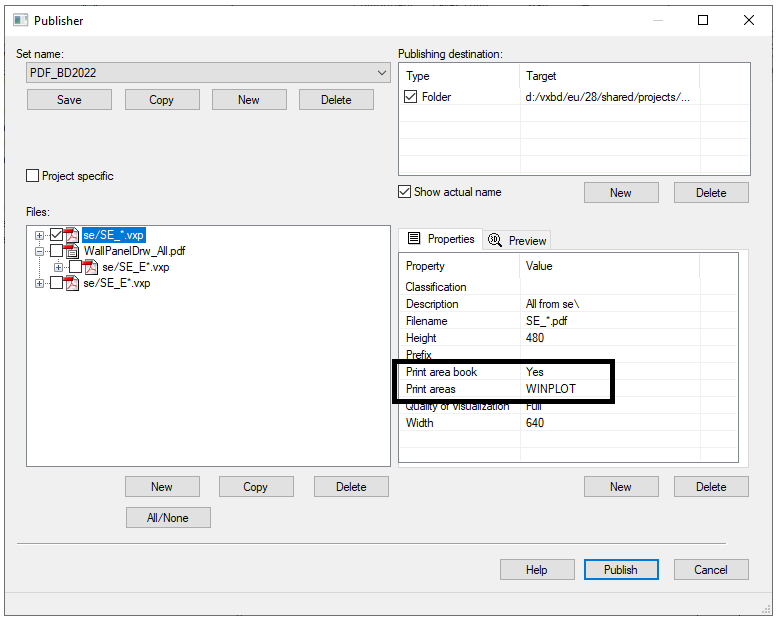Screen dimensions: 780x621
Task: Click the Publisher window title icon
Action: (x=20, y=20)
